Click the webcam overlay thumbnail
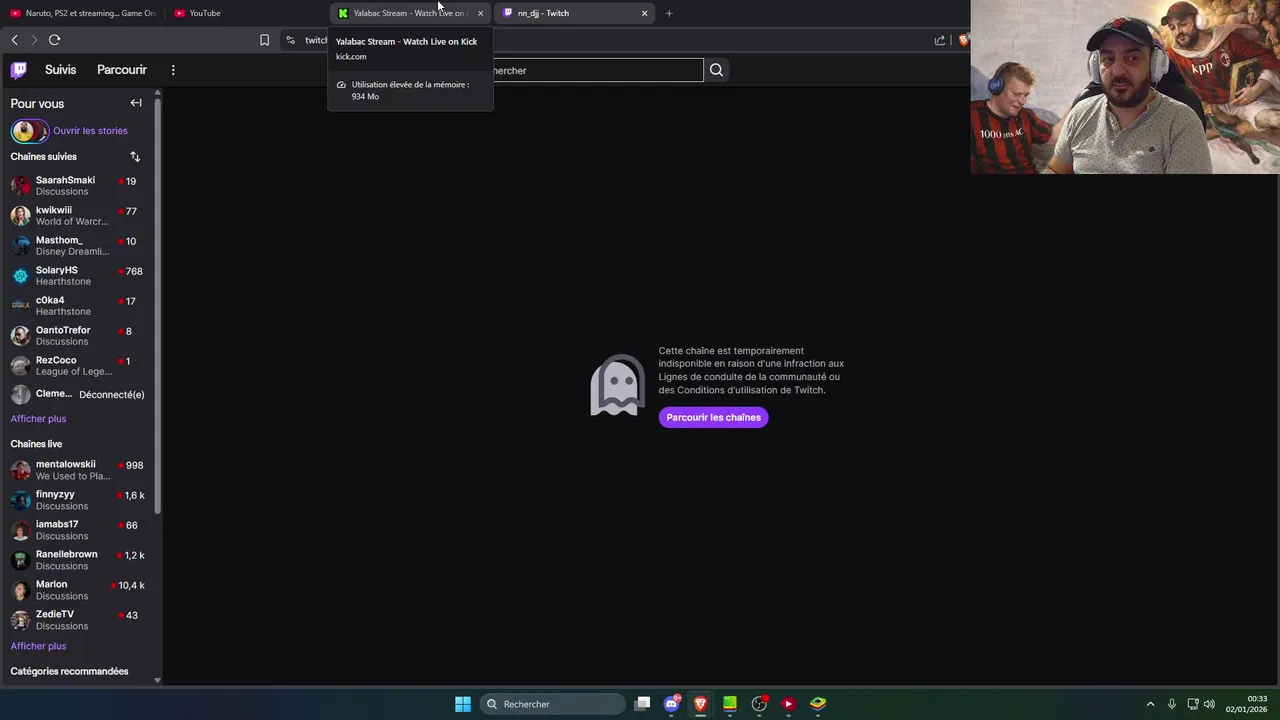This screenshot has height=720, width=1280. point(1125,87)
